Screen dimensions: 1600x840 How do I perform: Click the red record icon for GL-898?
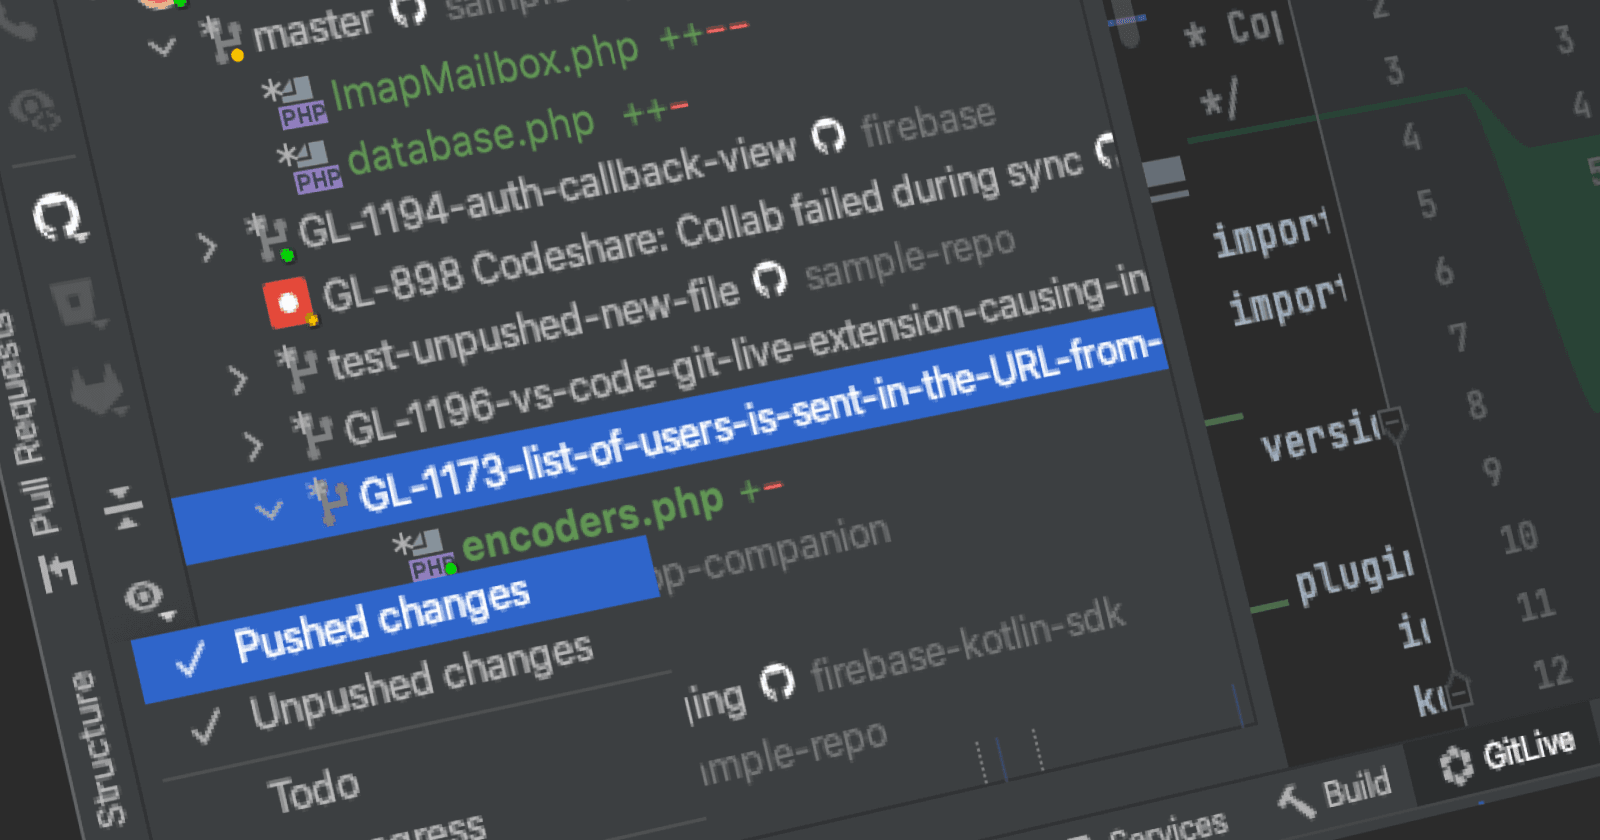[x=288, y=303]
